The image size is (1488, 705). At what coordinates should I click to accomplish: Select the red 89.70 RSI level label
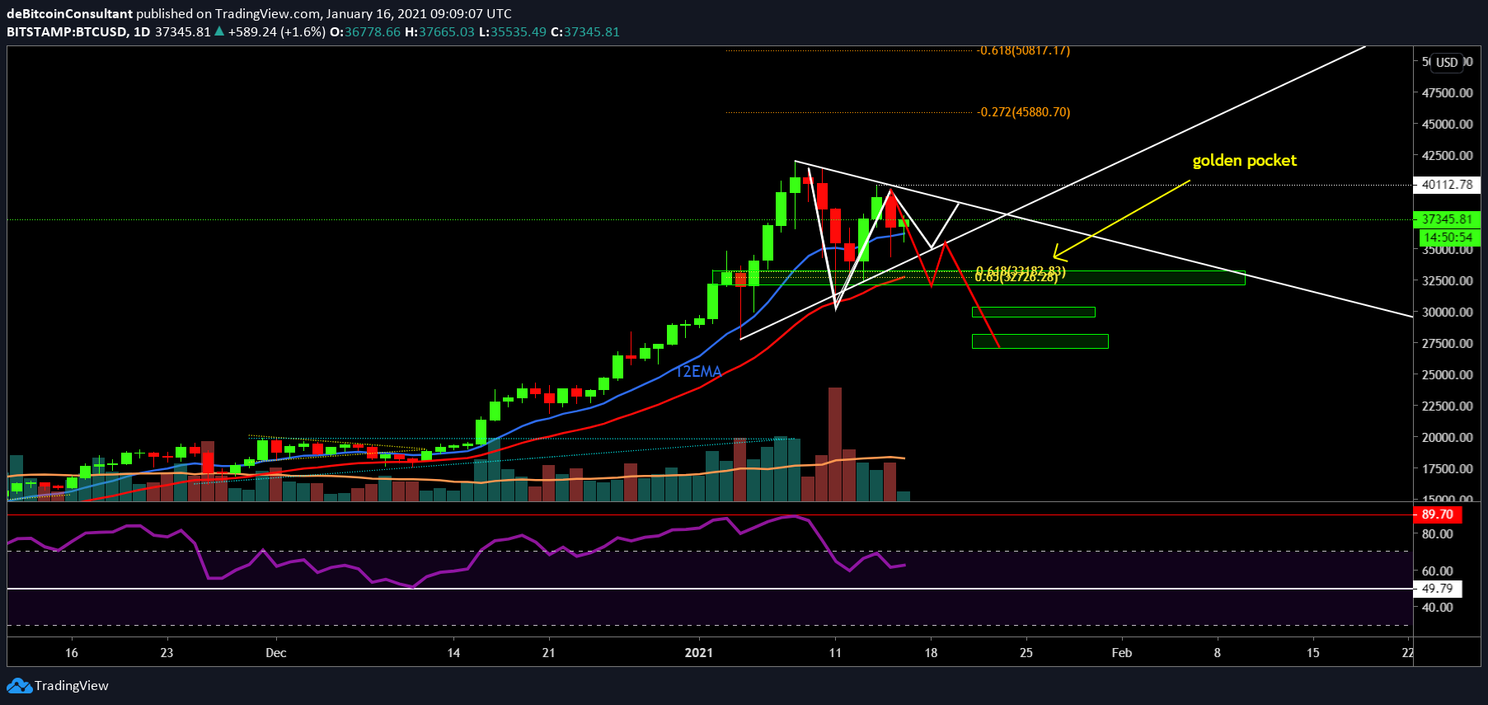[1437, 515]
